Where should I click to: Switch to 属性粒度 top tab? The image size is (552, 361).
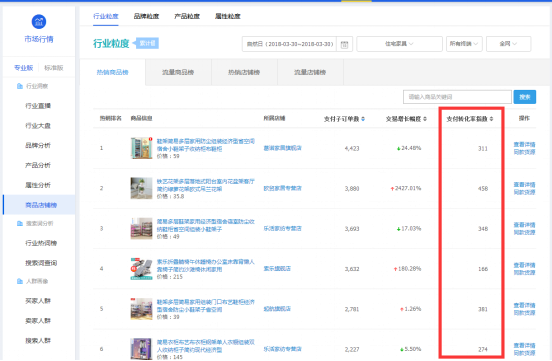click(x=228, y=16)
